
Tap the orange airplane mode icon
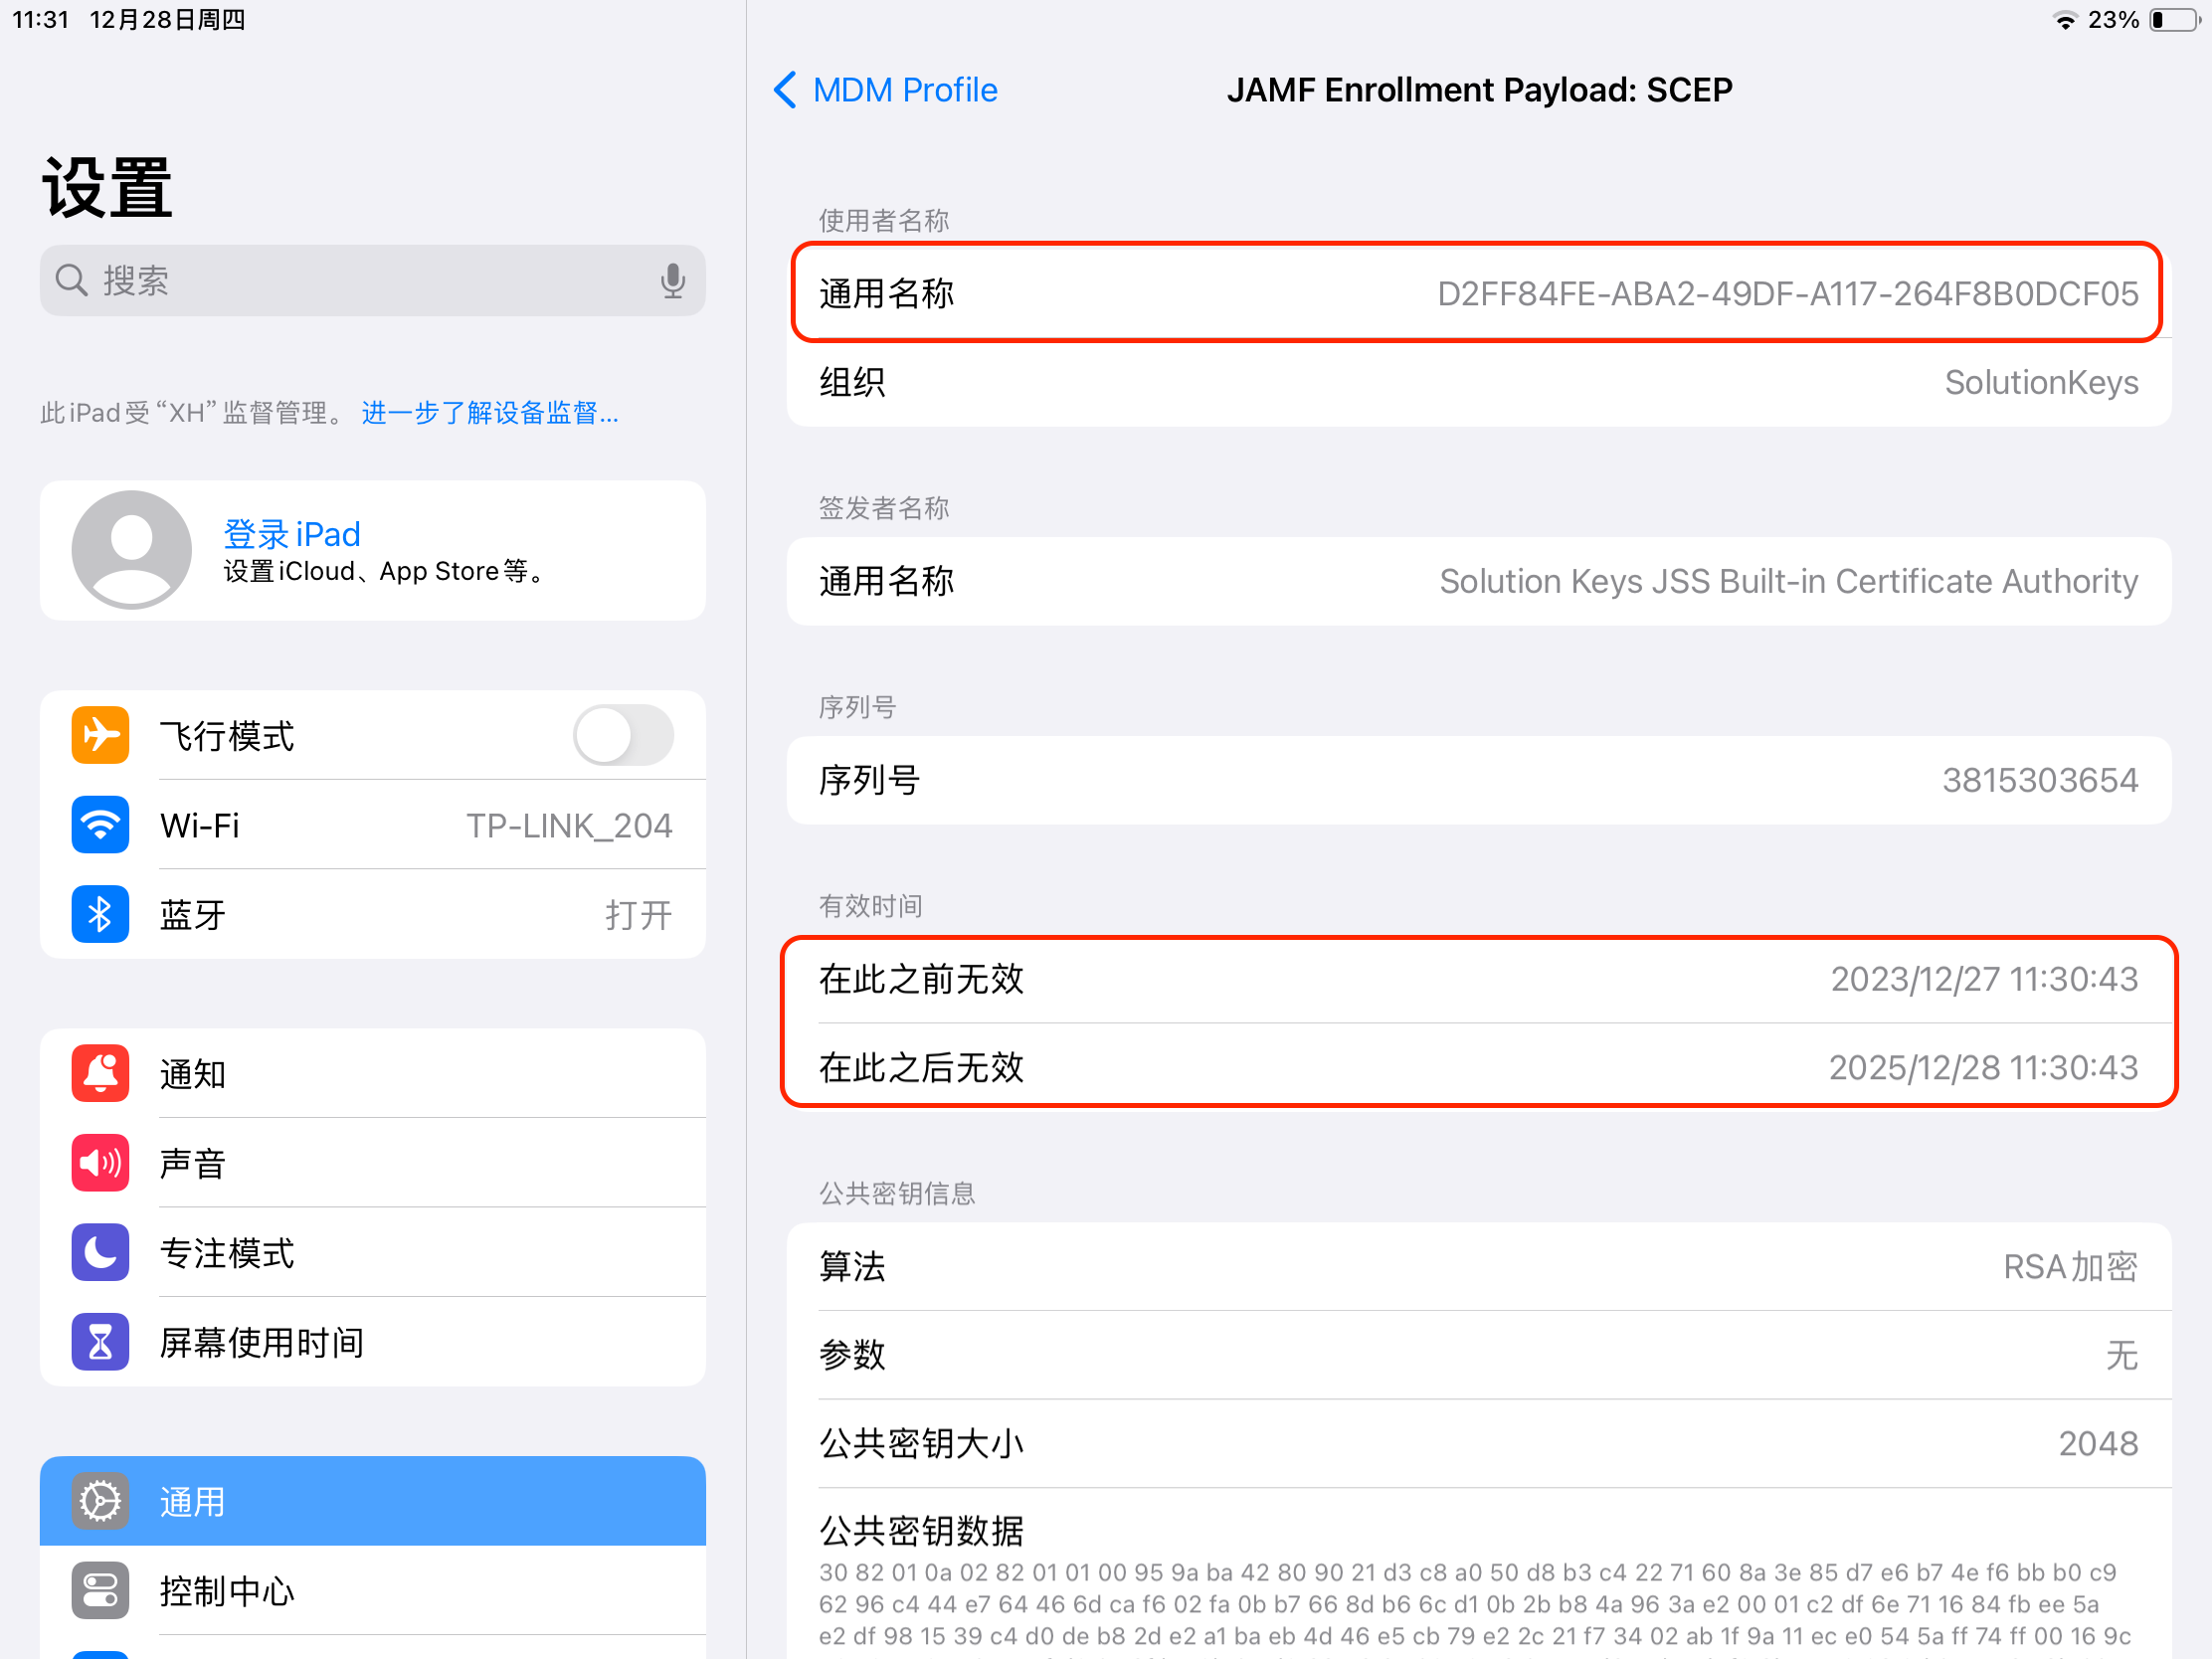pyautogui.click(x=100, y=736)
